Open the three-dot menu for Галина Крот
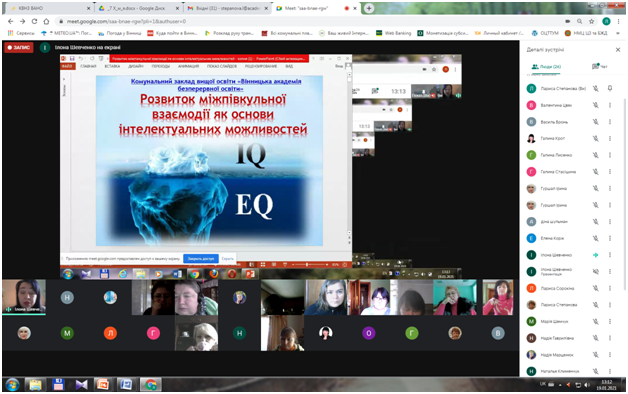 610,139
